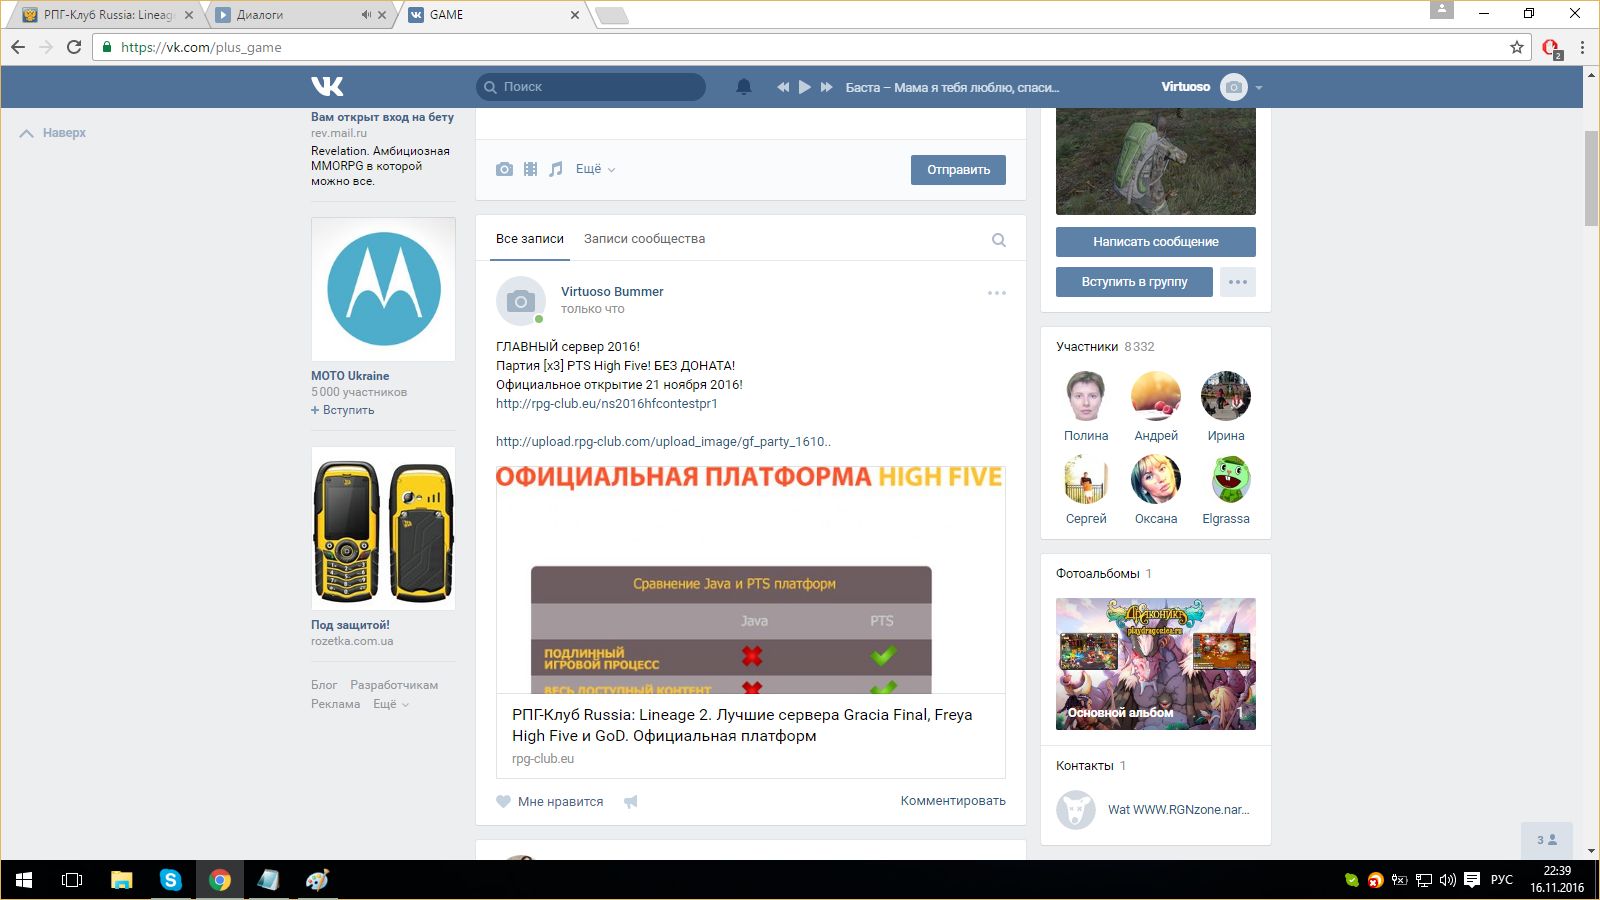Screen dimensions: 1600x900
Task: Attach a video with film icon
Action: click(x=530, y=170)
